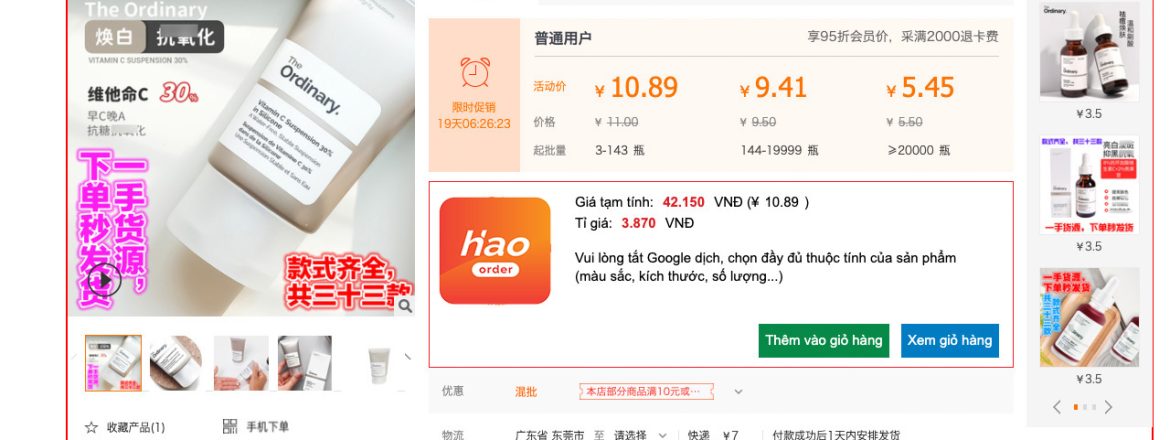The width and height of the screenshot is (1170, 440).
Task: Open the coupon tag 本店部分商品满10元
Action: click(646, 392)
